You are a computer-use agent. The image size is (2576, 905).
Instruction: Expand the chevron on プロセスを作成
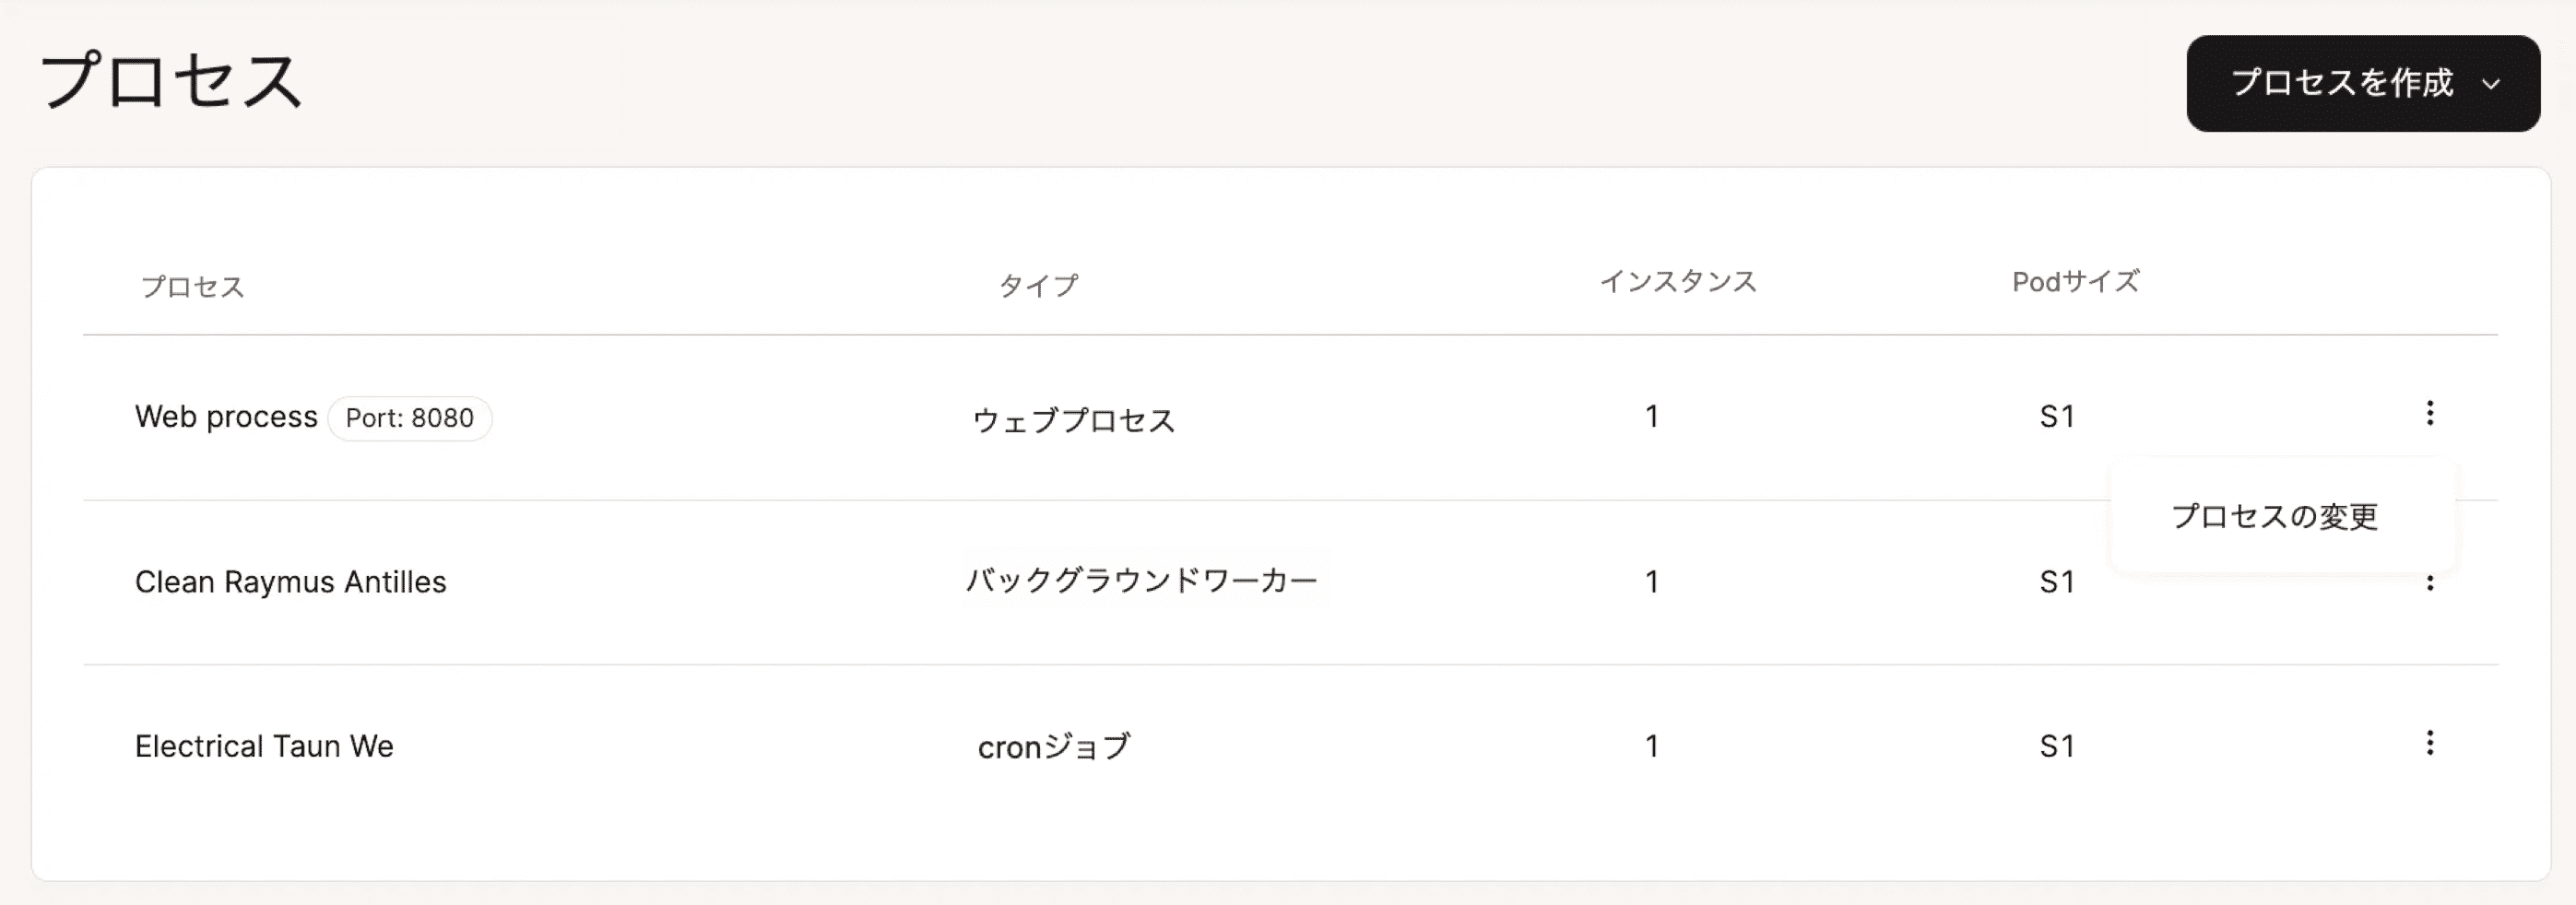tap(2491, 84)
